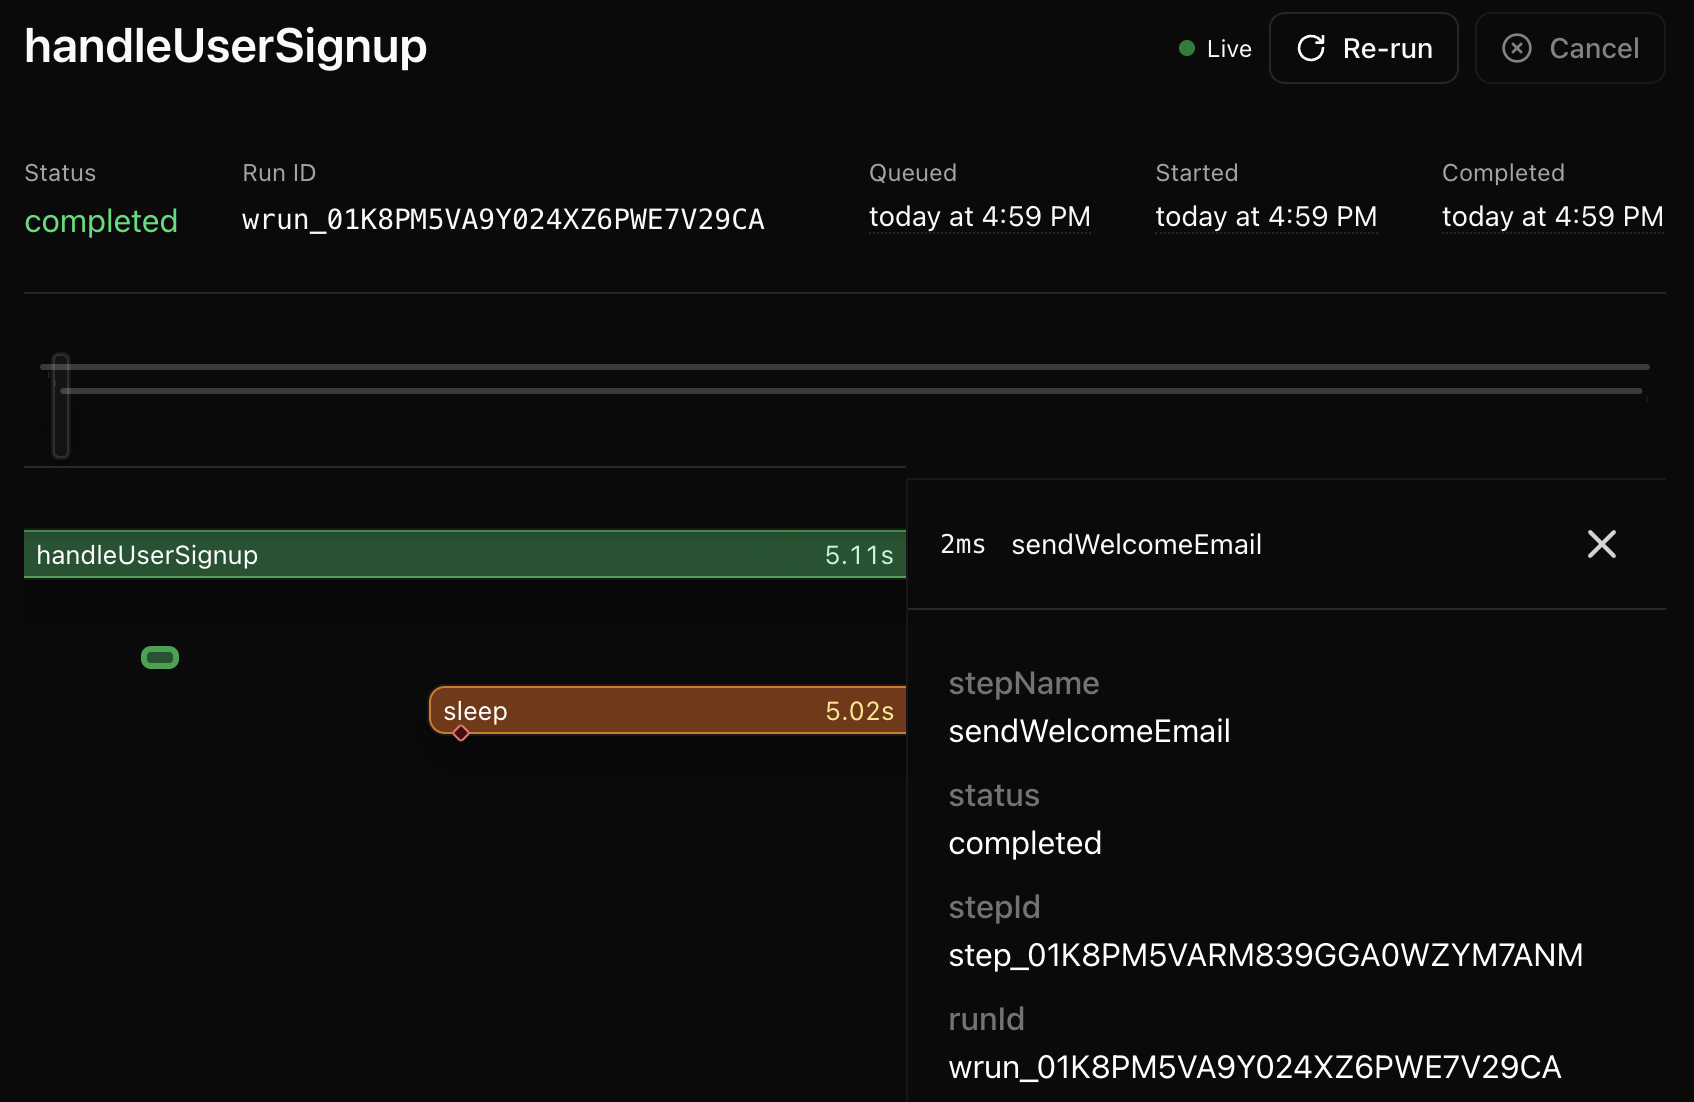Image resolution: width=1694 pixels, height=1102 pixels.
Task: Click the timeline zoom slider handle
Action: click(x=60, y=407)
